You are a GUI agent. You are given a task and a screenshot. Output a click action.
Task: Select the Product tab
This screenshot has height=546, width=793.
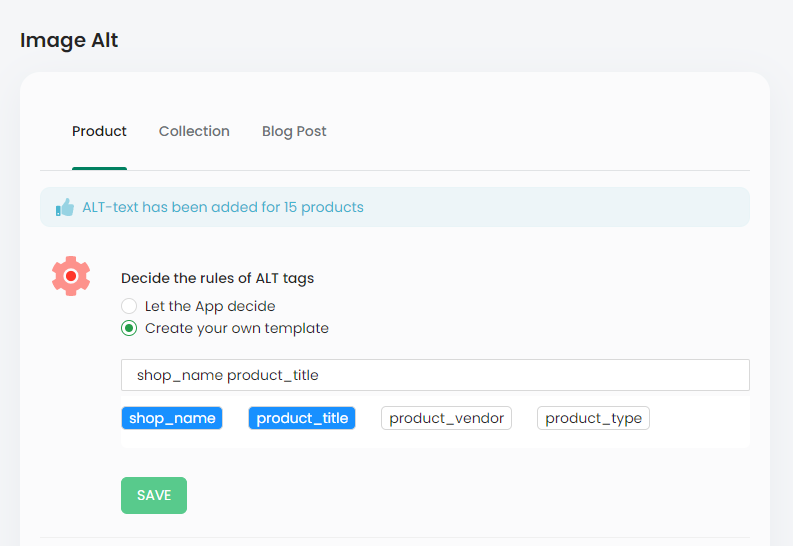click(99, 131)
